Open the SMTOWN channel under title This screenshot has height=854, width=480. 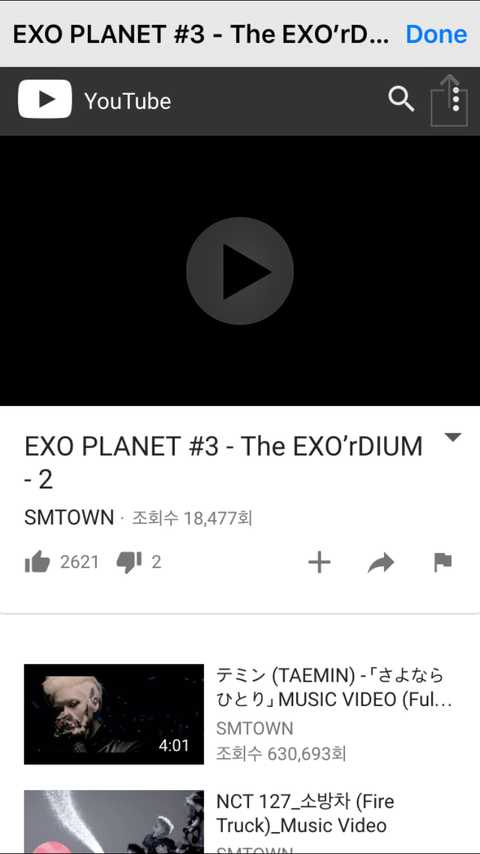[x=69, y=517]
